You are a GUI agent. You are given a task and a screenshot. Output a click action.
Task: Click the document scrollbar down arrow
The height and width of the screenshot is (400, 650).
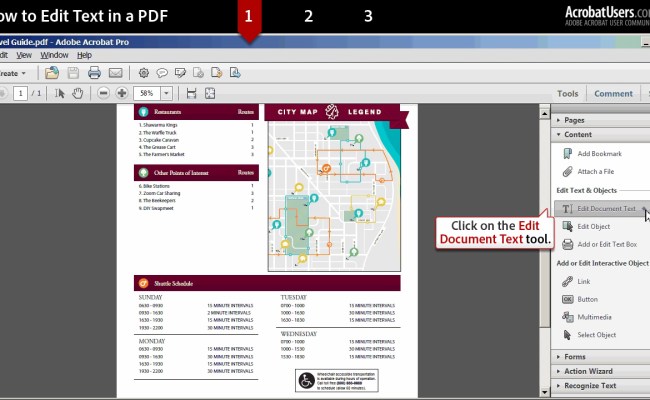pos(544,392)
